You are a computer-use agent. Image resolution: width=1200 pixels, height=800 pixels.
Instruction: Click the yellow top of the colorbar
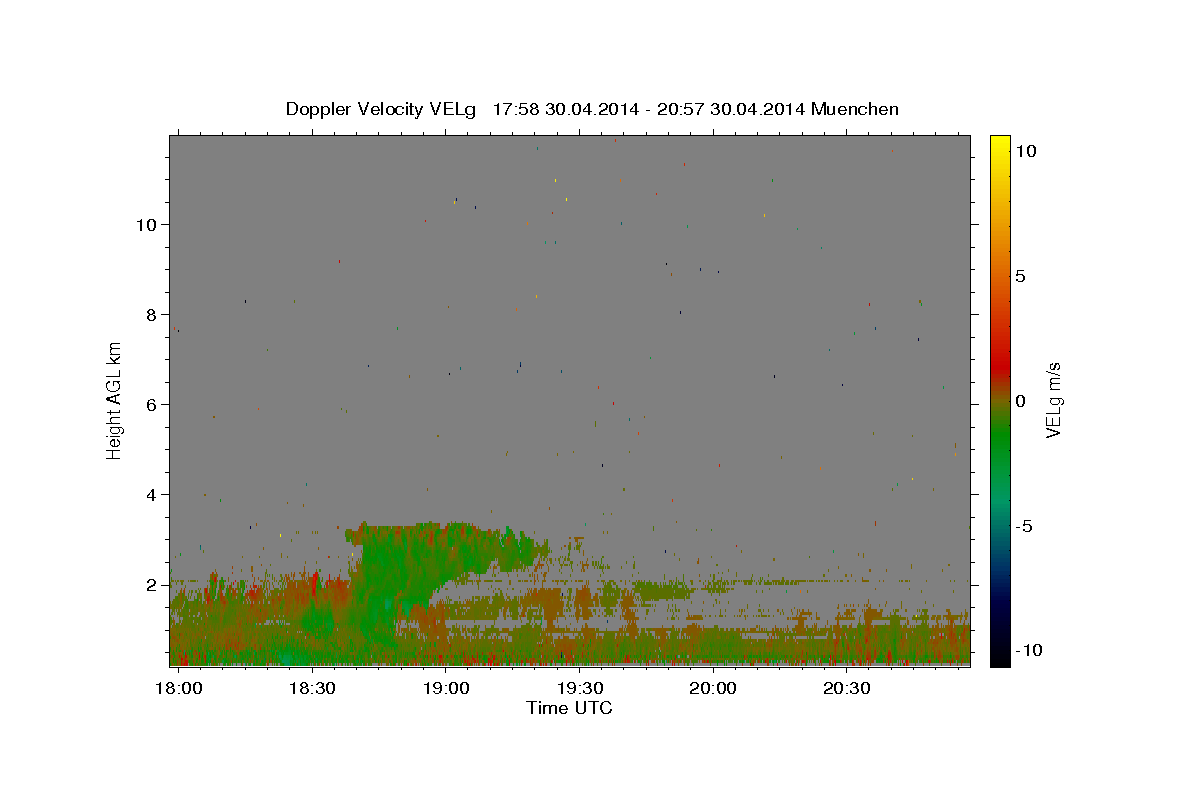(999, 142)
